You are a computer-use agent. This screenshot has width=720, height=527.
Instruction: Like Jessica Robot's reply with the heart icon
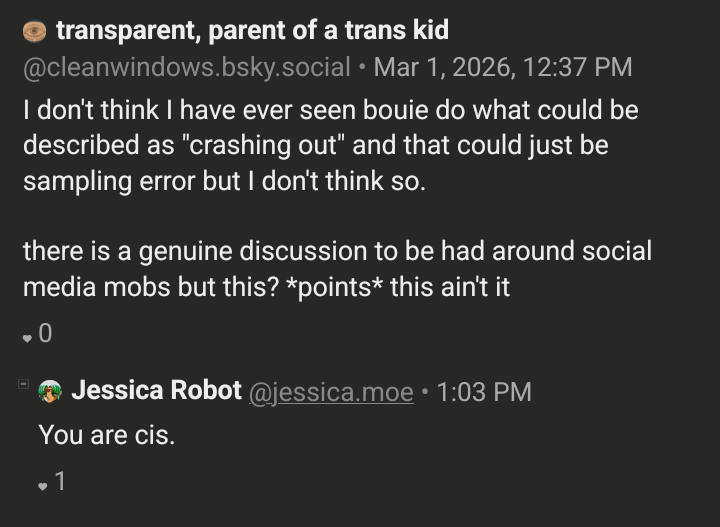[x=42, y=486]
